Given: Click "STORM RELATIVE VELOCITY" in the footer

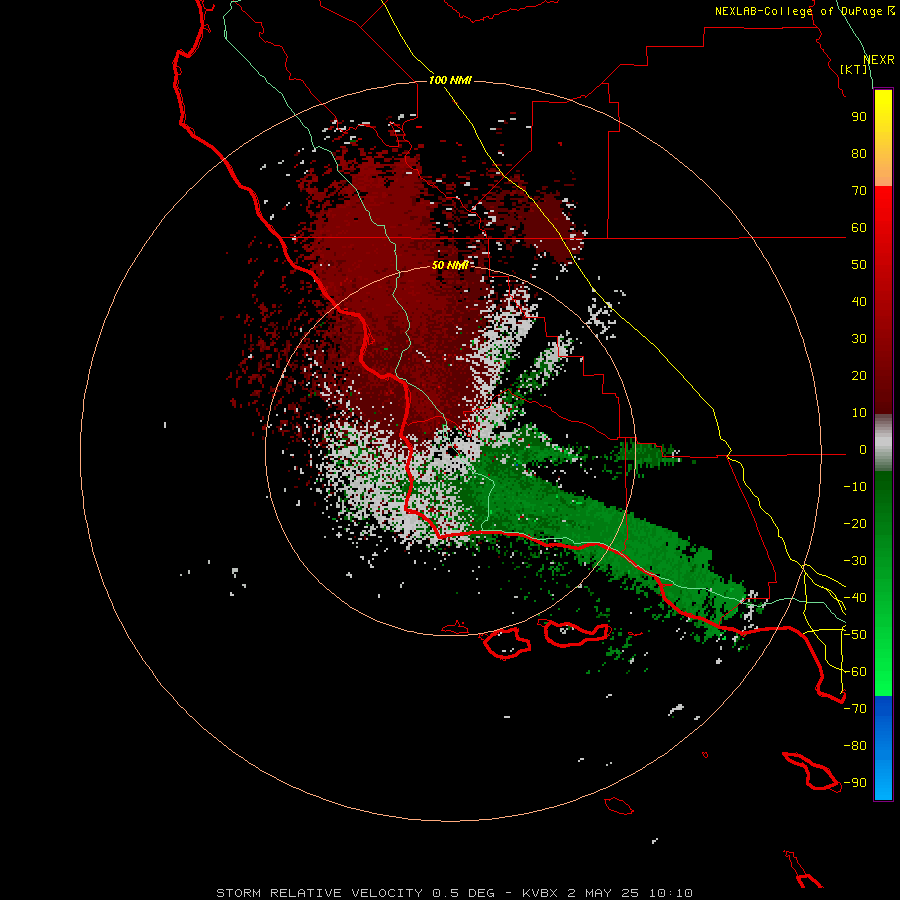Looking at the screenshot, I should [x=320, y=893].
